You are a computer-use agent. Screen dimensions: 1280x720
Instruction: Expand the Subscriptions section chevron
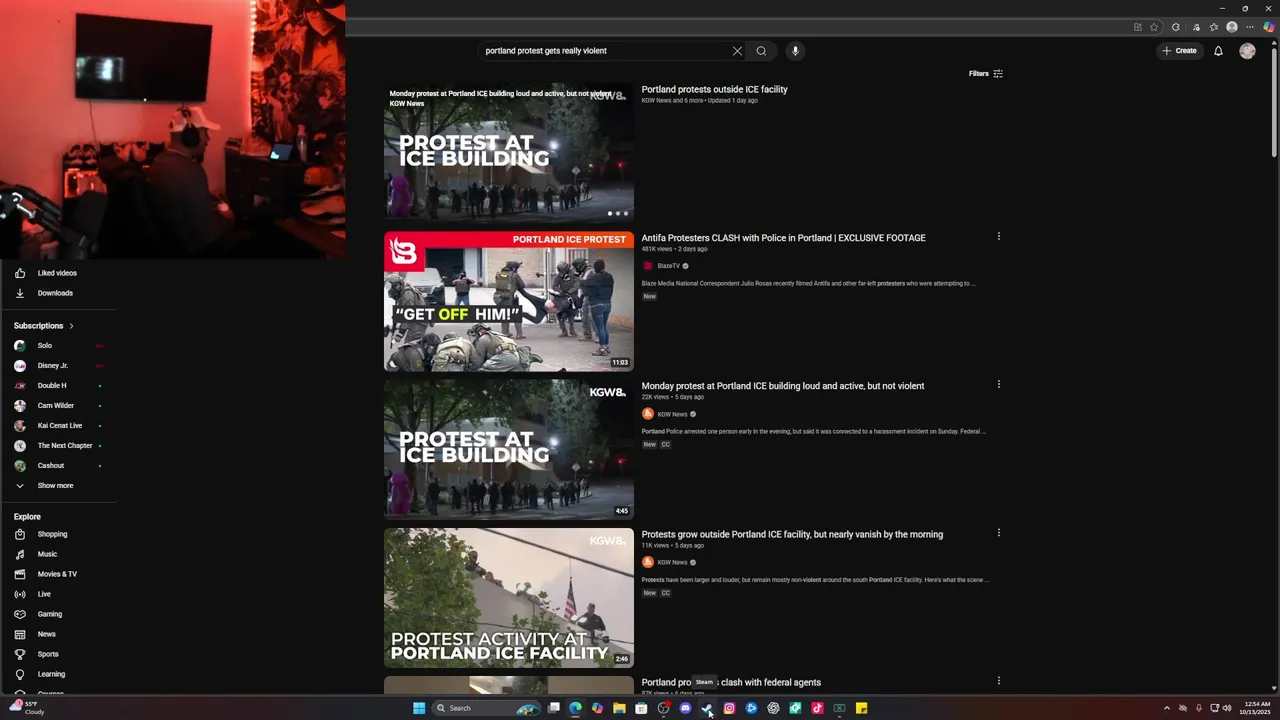pos(71,326)
